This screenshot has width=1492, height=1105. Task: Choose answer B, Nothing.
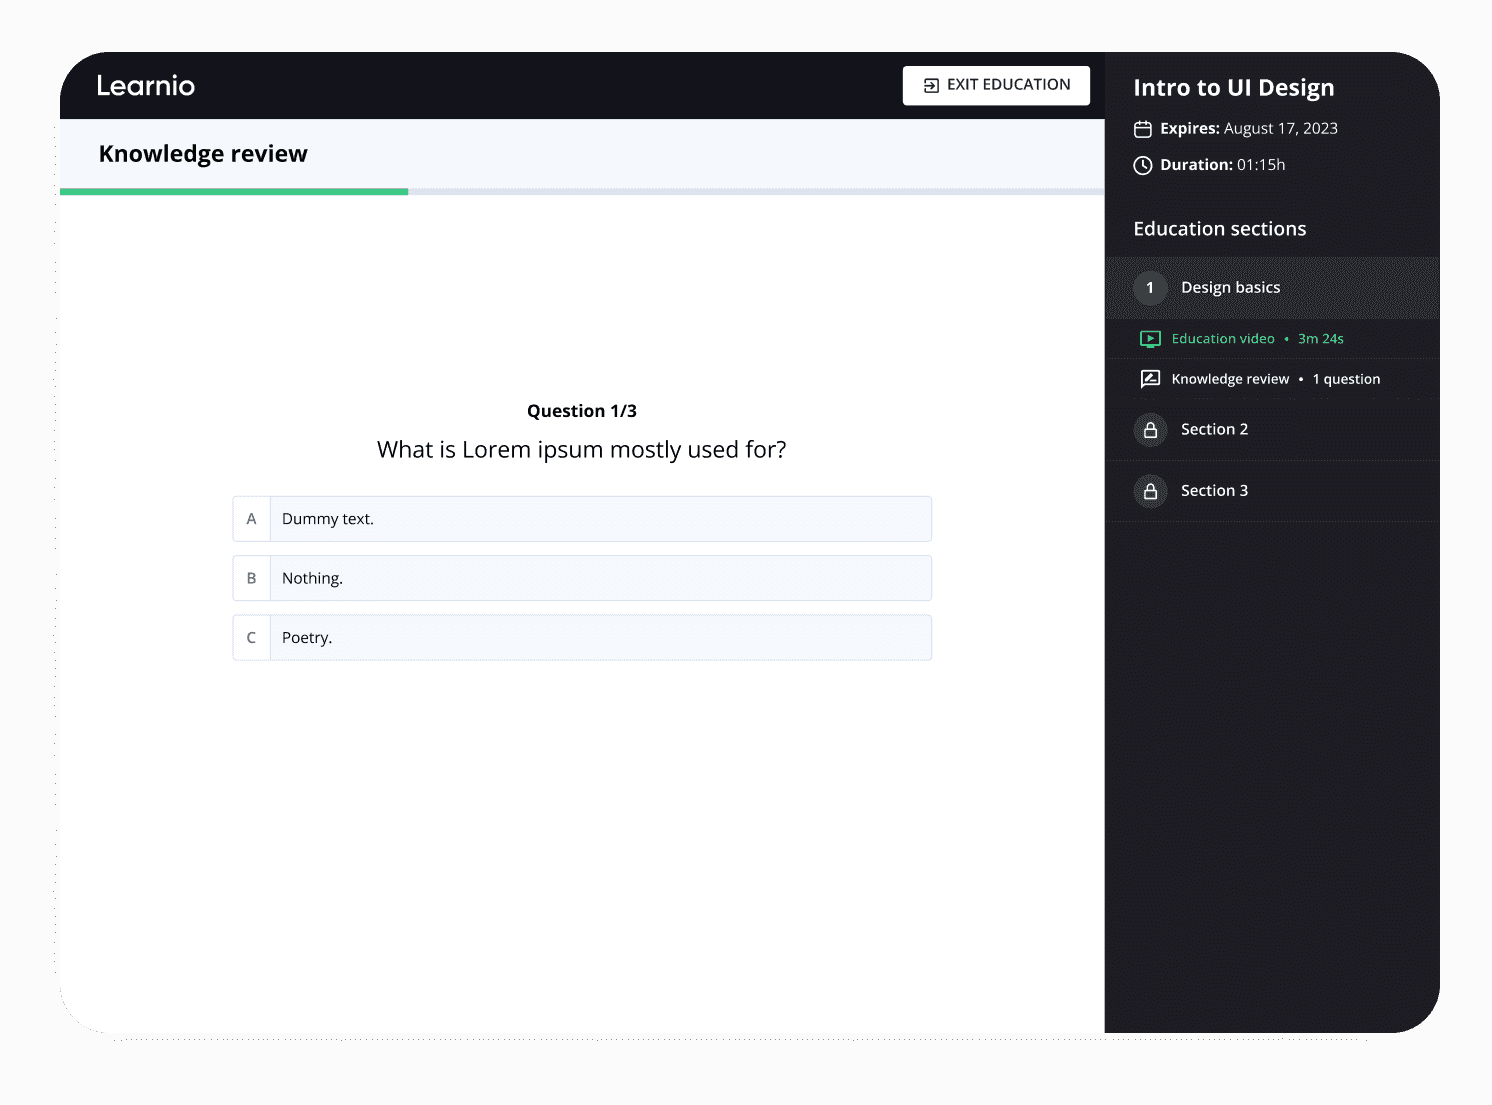[x=582, y=578]
